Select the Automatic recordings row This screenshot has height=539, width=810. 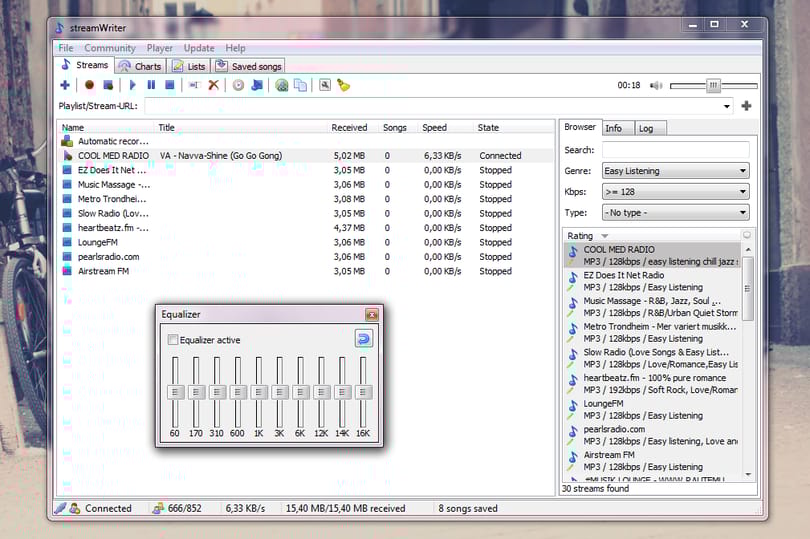pos(307,141)
